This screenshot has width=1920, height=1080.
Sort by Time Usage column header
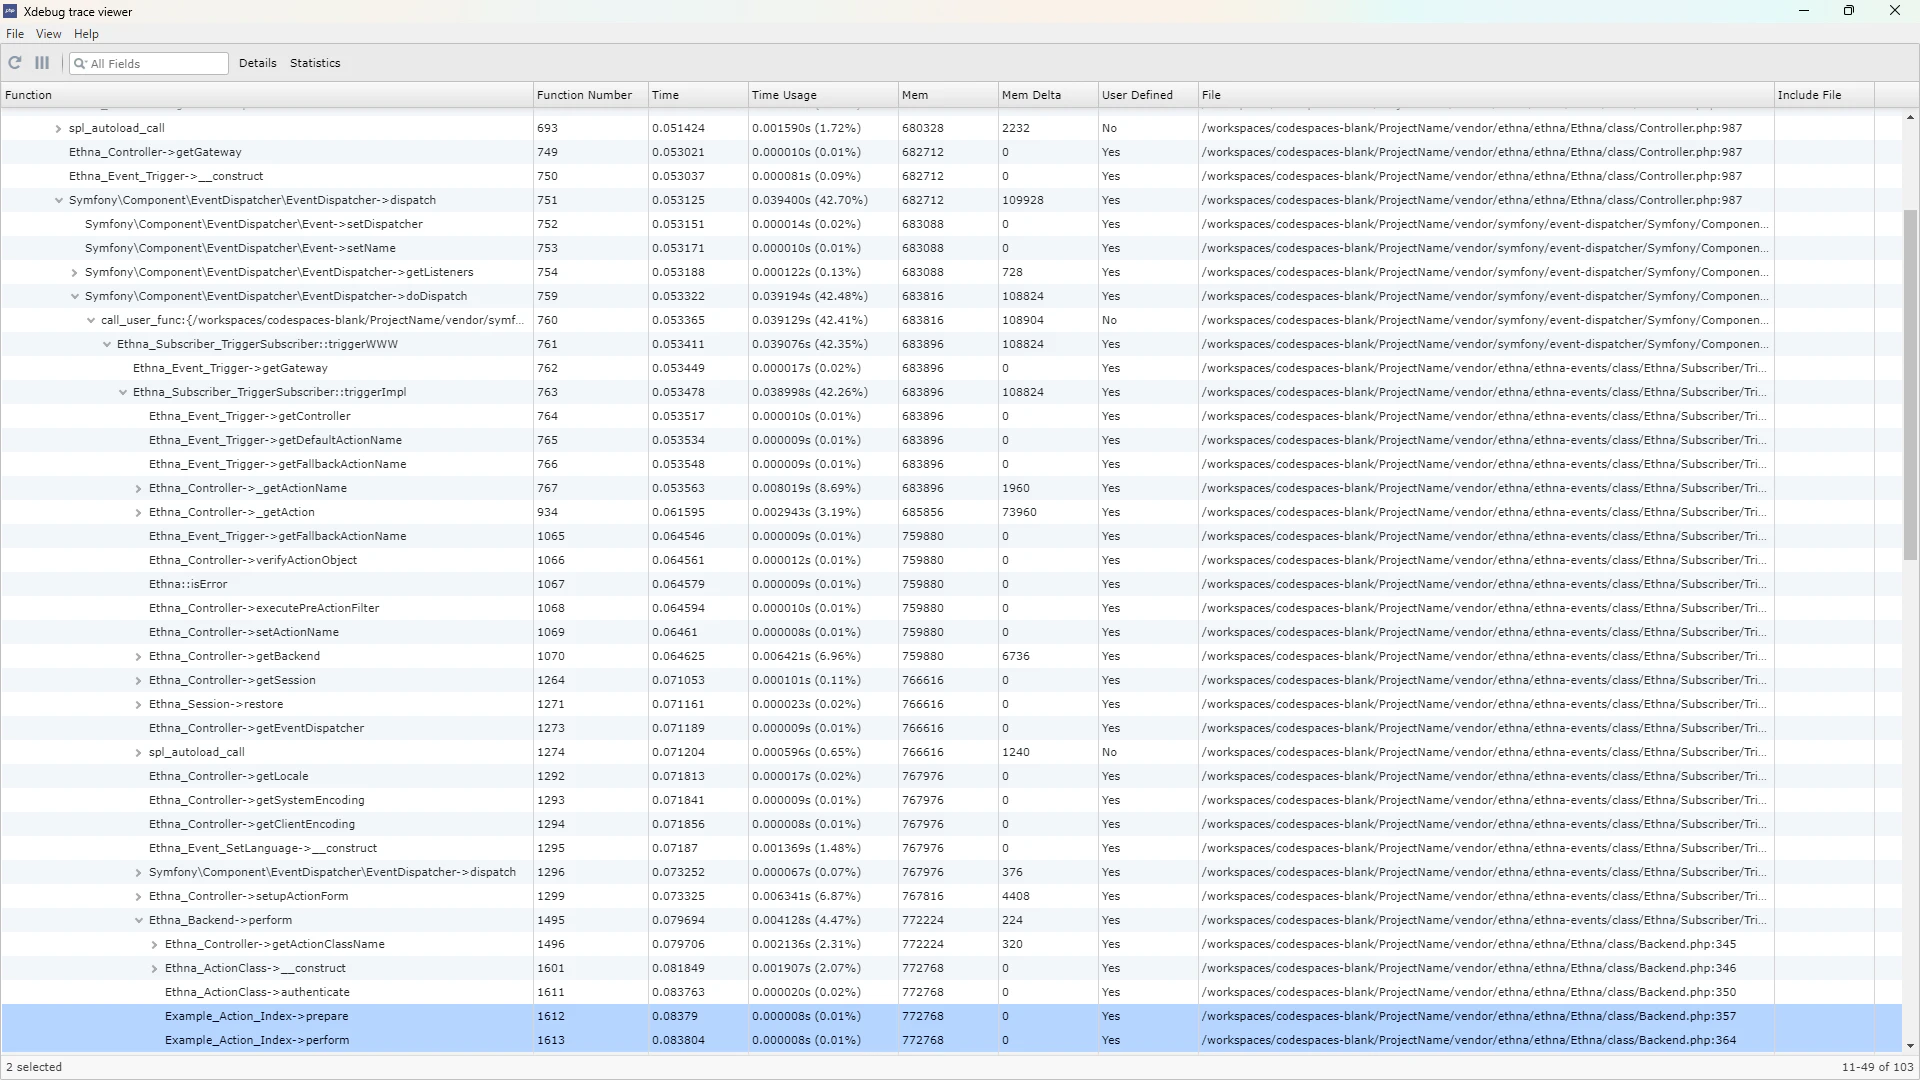click(784, 95)
